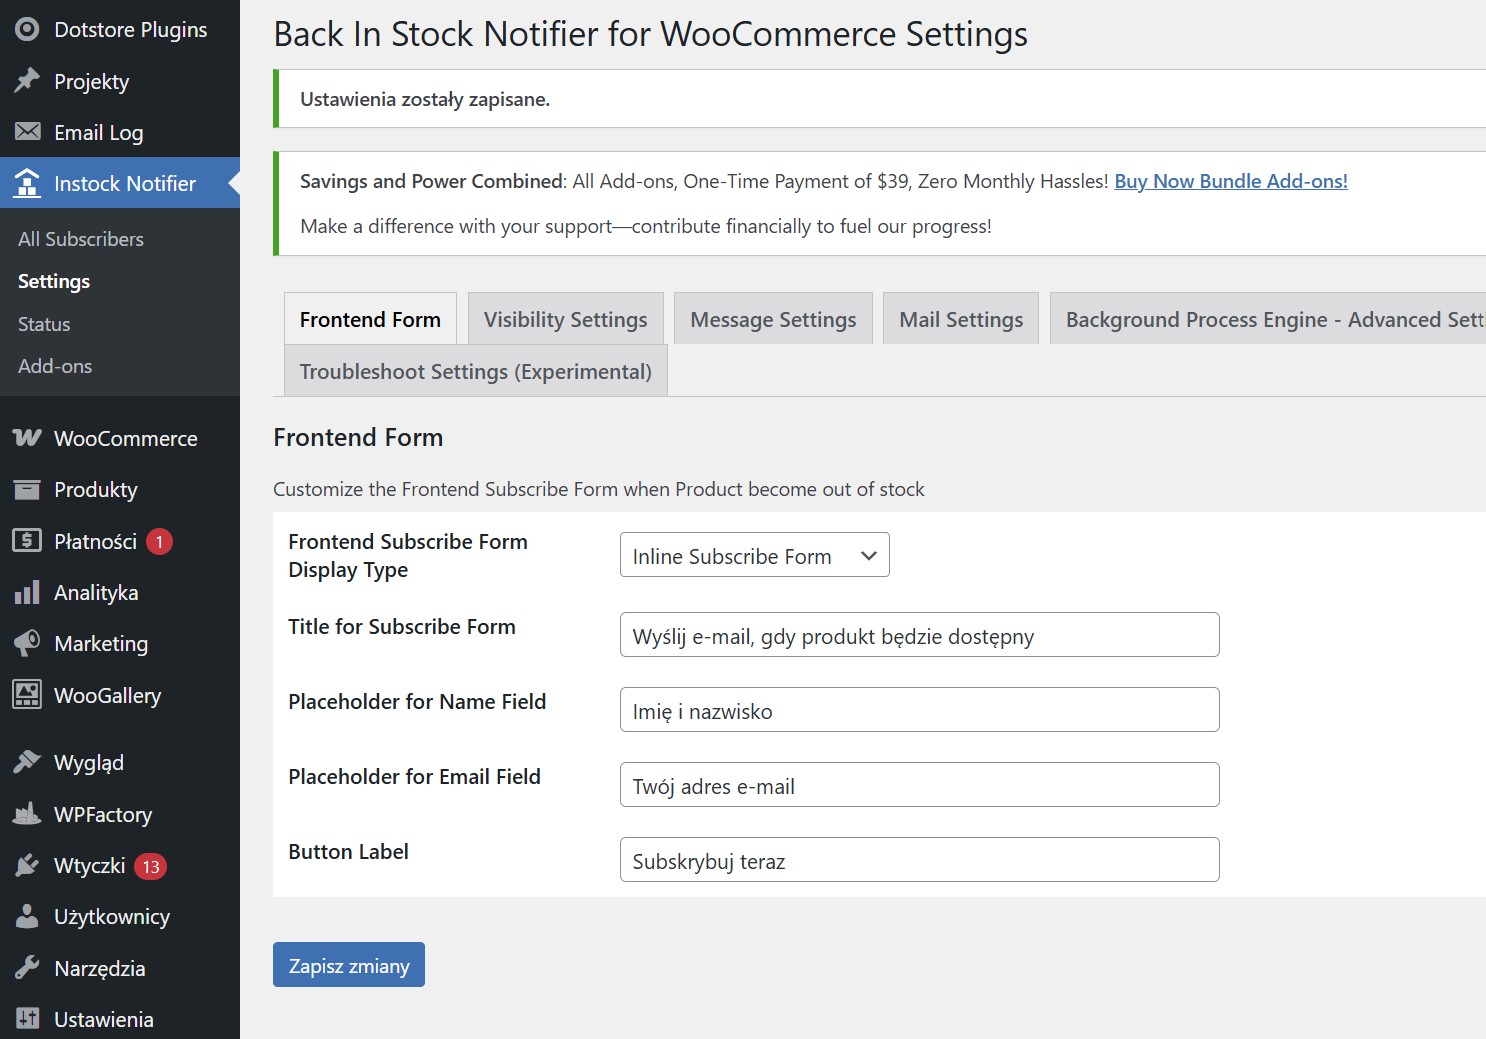Switch to the Visibility Settings tab

[565, 319]
